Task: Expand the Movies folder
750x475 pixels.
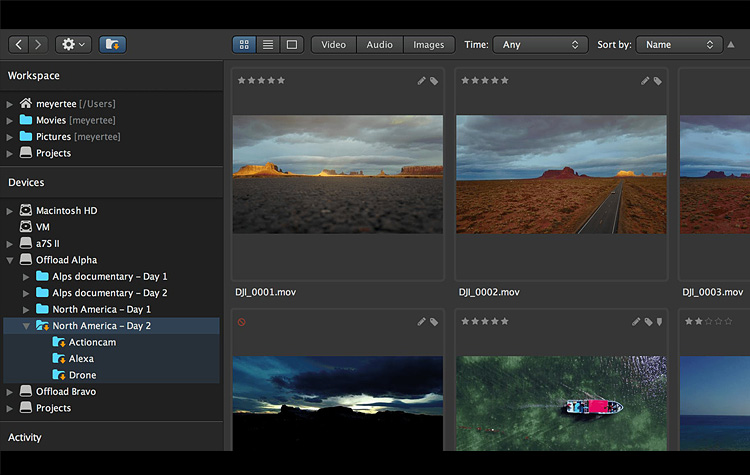Action: pyautogui.click(x=10, y=121)
